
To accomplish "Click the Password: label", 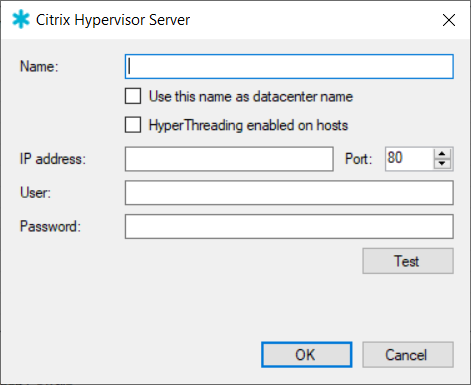I will [50, 226].
